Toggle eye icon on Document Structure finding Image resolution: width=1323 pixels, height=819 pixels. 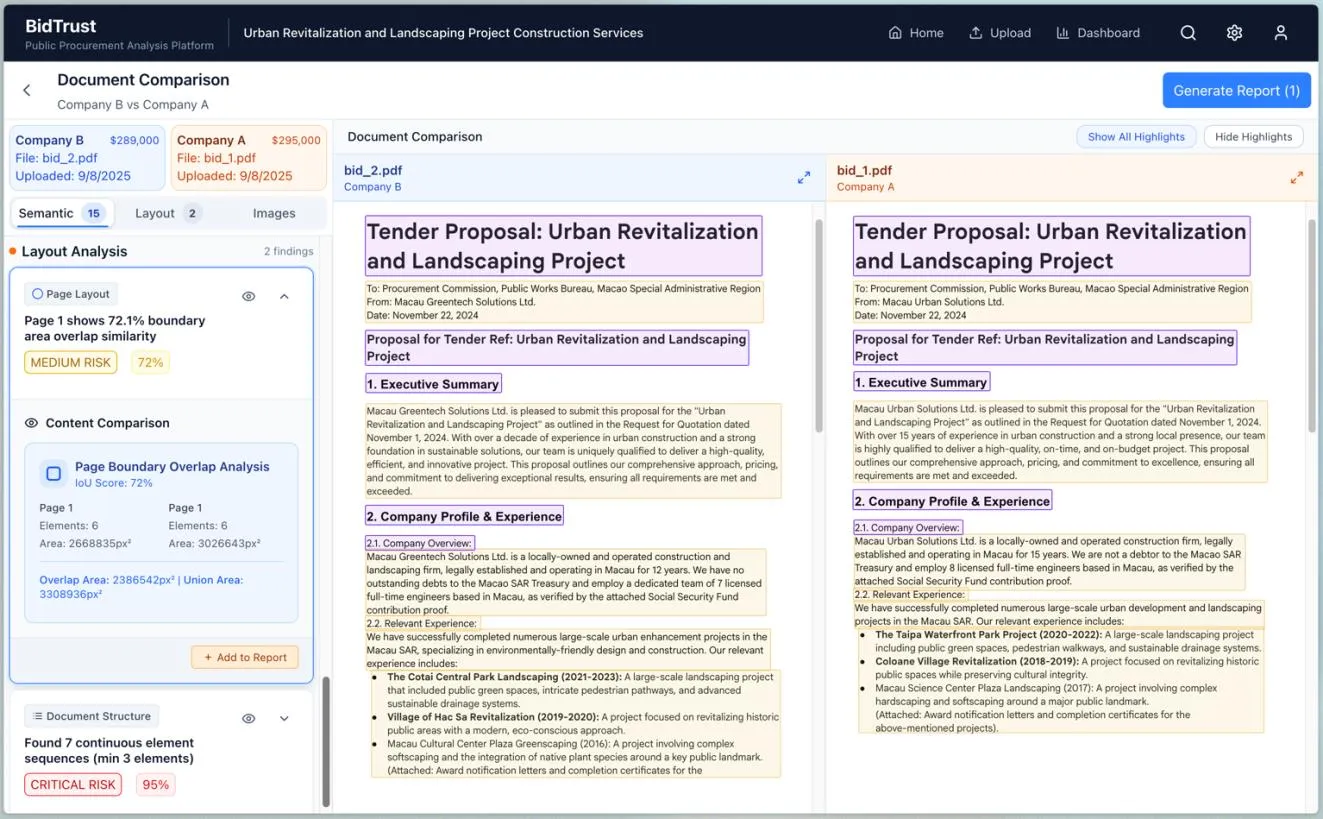coord(249,718)
